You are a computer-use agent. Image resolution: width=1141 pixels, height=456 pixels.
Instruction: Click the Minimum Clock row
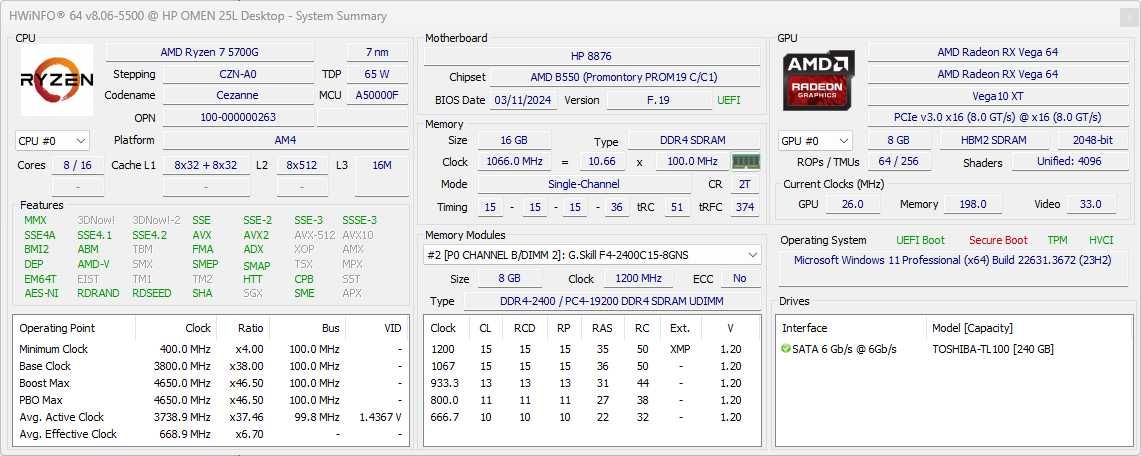210,349
